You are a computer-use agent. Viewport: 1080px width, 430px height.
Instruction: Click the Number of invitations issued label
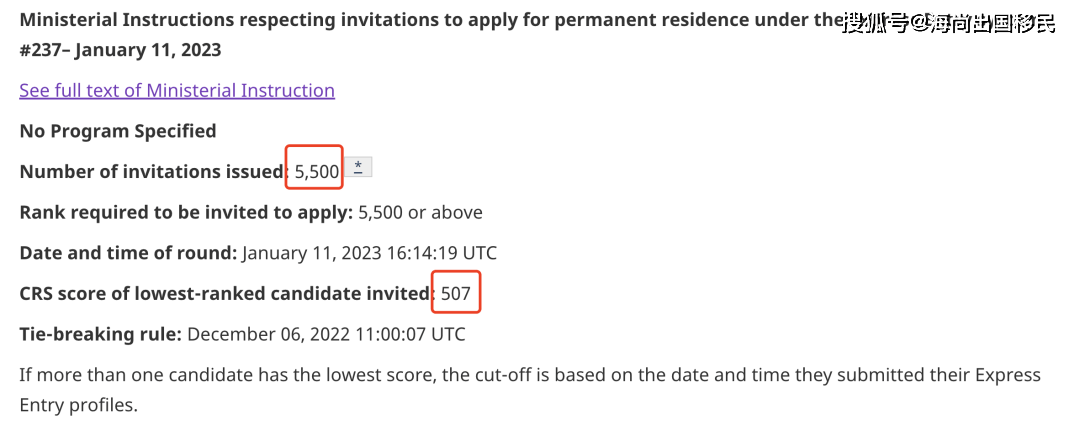click(154, 172)
